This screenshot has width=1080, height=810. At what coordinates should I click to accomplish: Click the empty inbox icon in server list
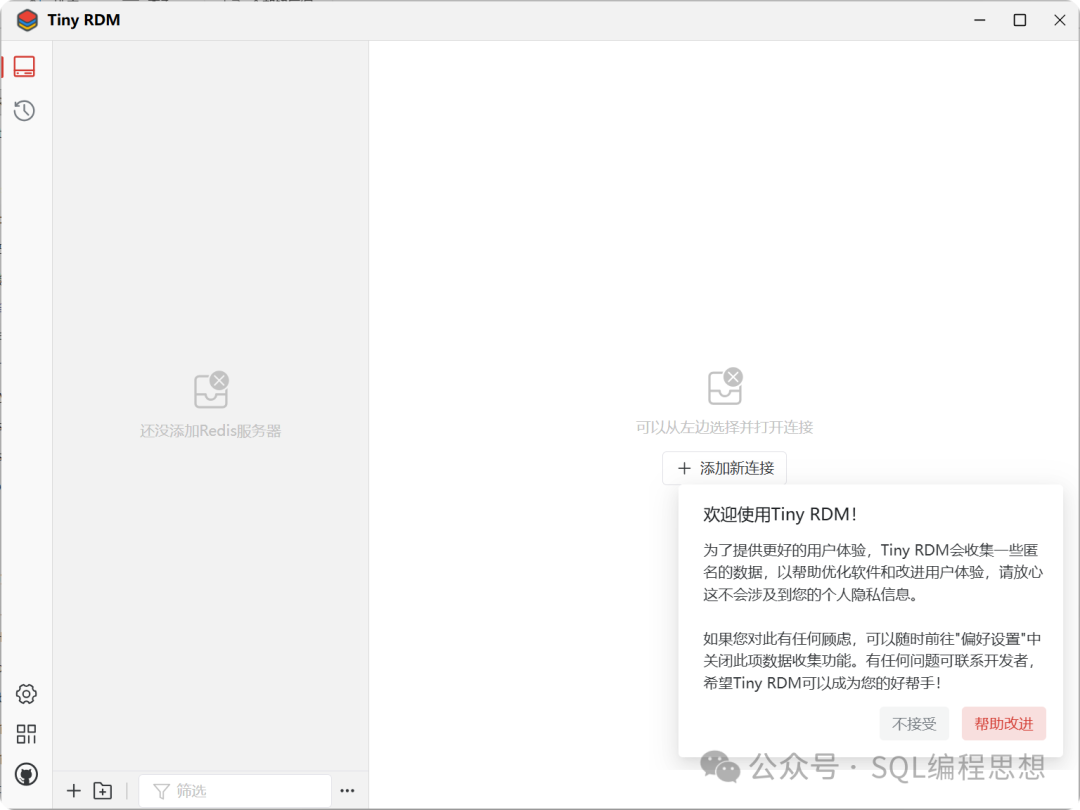point(211,390)
